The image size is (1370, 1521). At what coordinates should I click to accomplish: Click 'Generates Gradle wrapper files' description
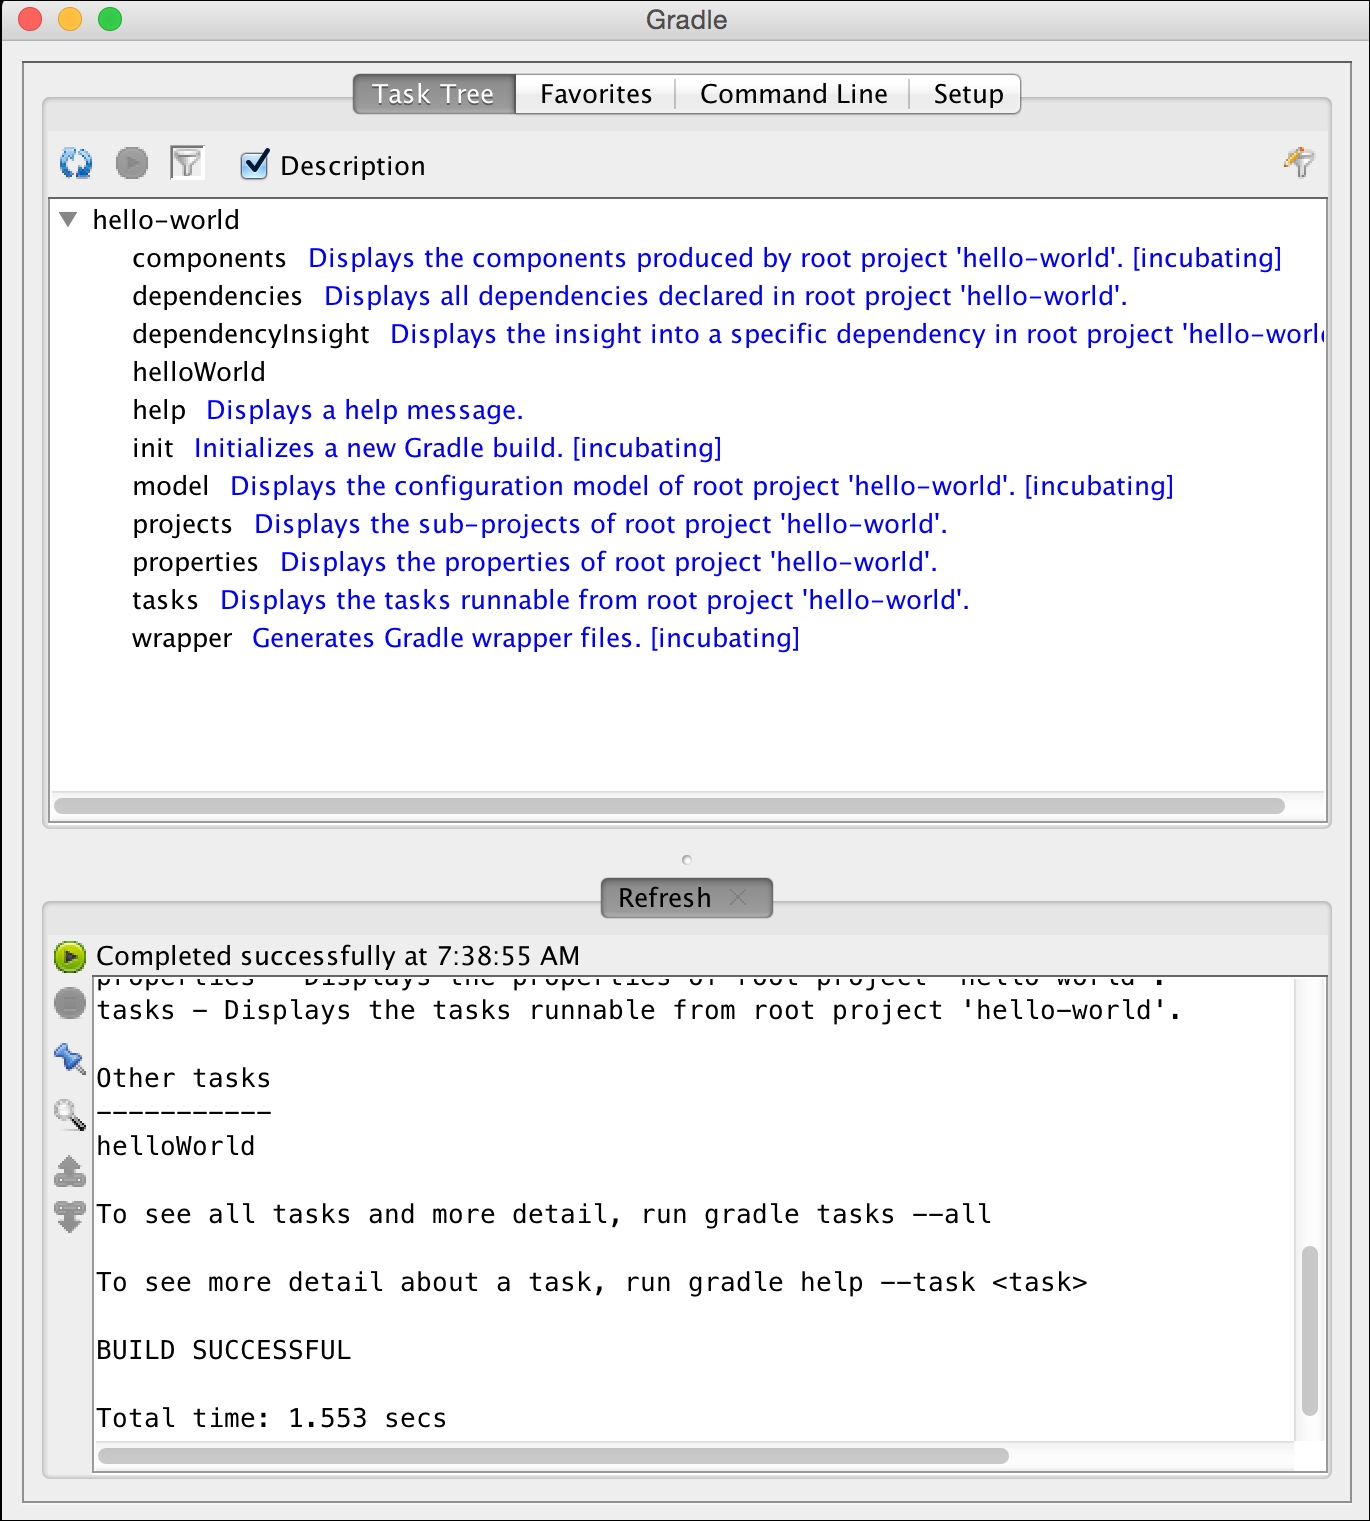pyautogui.click(x=526, y=638)
